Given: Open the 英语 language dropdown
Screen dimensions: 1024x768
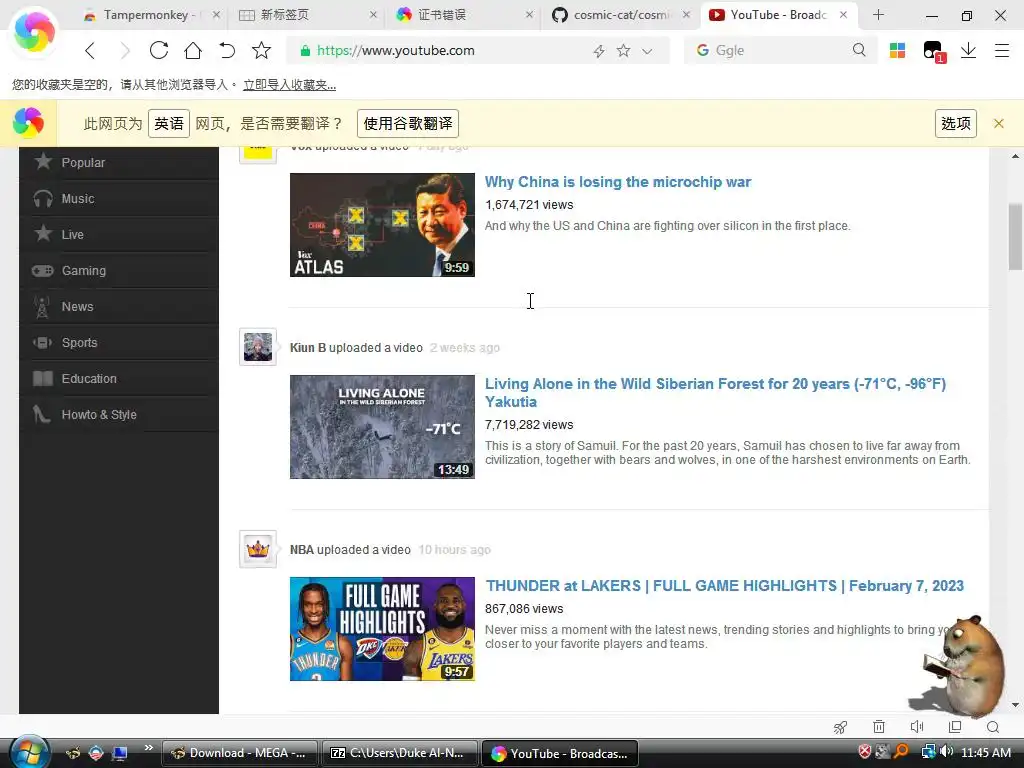Looking at the screenshot, I should point(168,123).
